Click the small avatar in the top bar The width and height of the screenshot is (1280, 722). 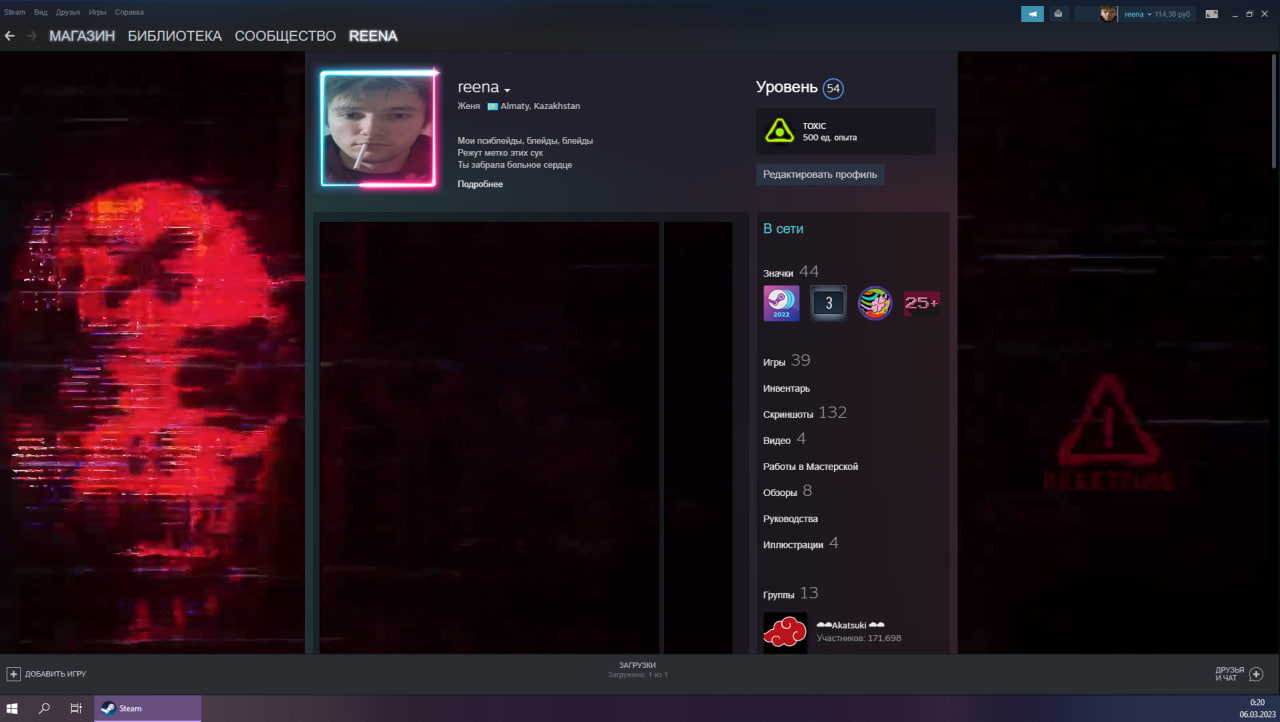(1109, 14)
